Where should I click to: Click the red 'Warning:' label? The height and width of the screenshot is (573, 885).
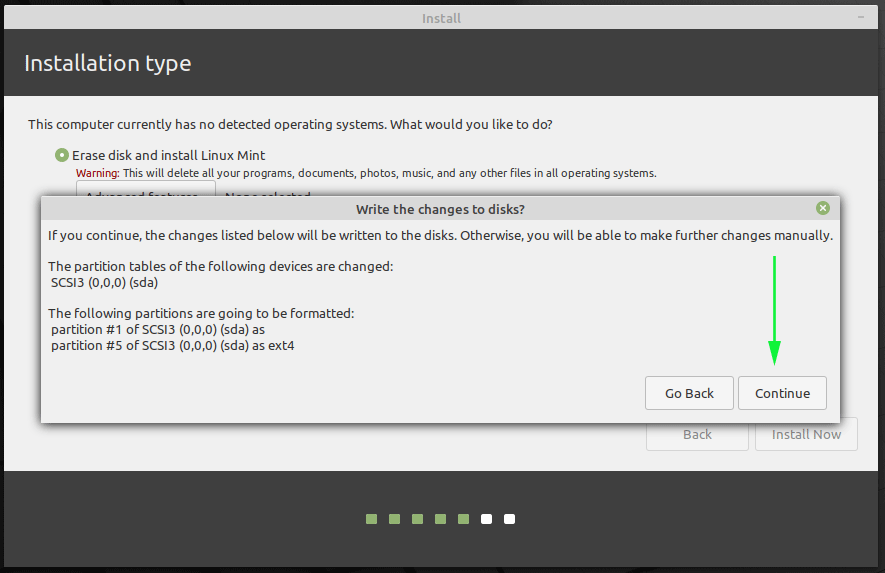click(98, 173)
